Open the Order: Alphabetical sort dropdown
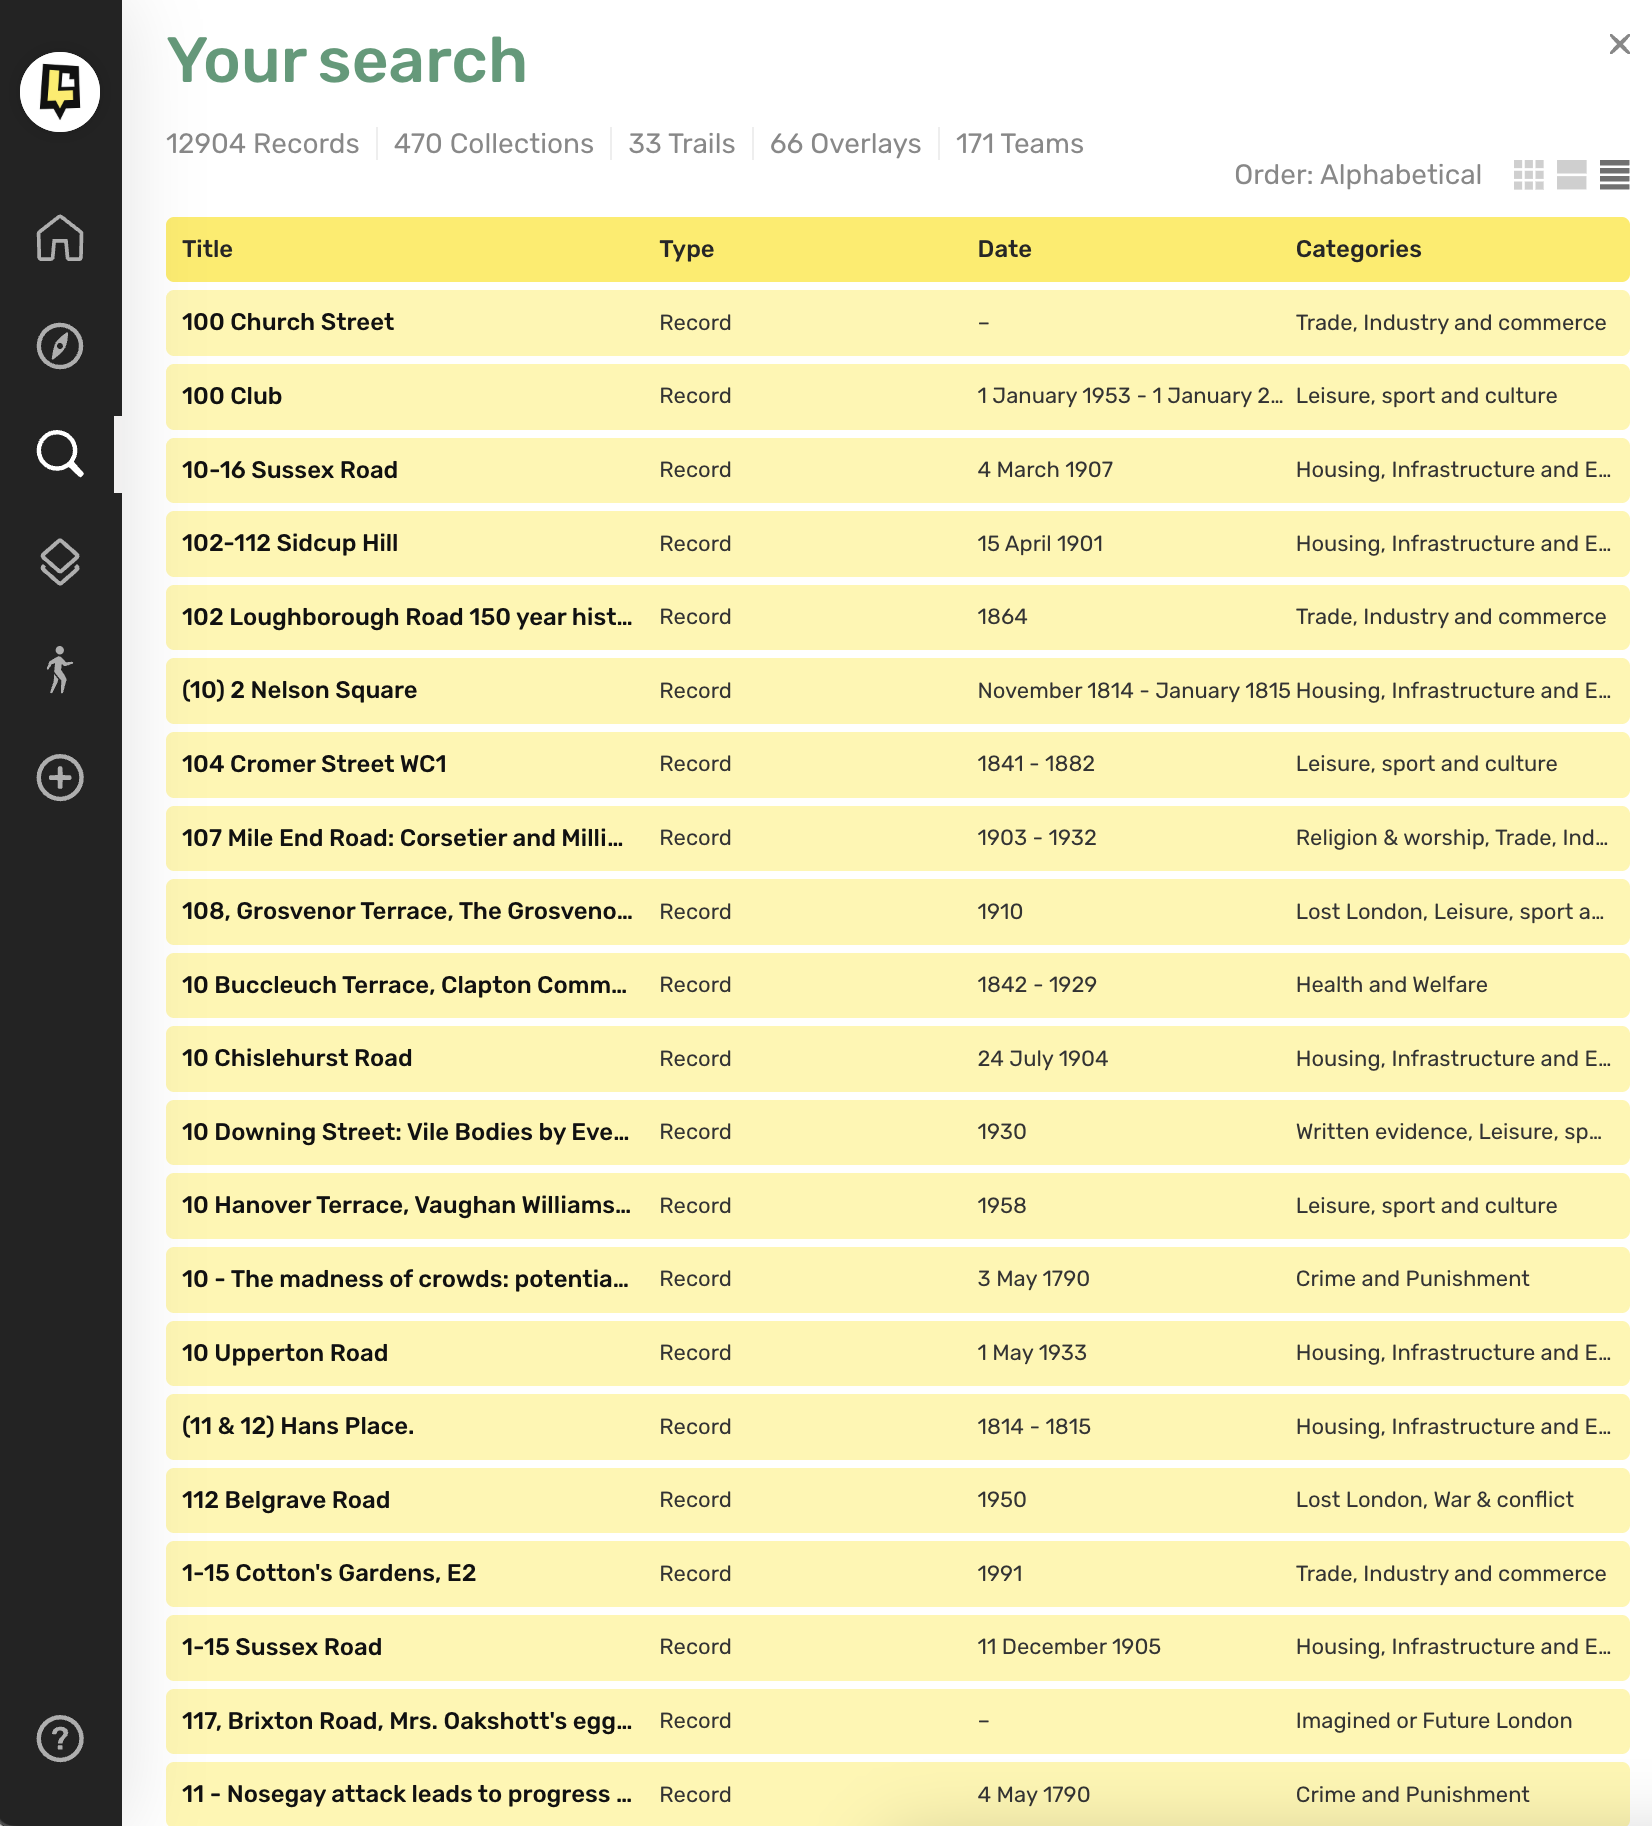This screenshot has width=1652, height=1826. [x=1357, y=175]
